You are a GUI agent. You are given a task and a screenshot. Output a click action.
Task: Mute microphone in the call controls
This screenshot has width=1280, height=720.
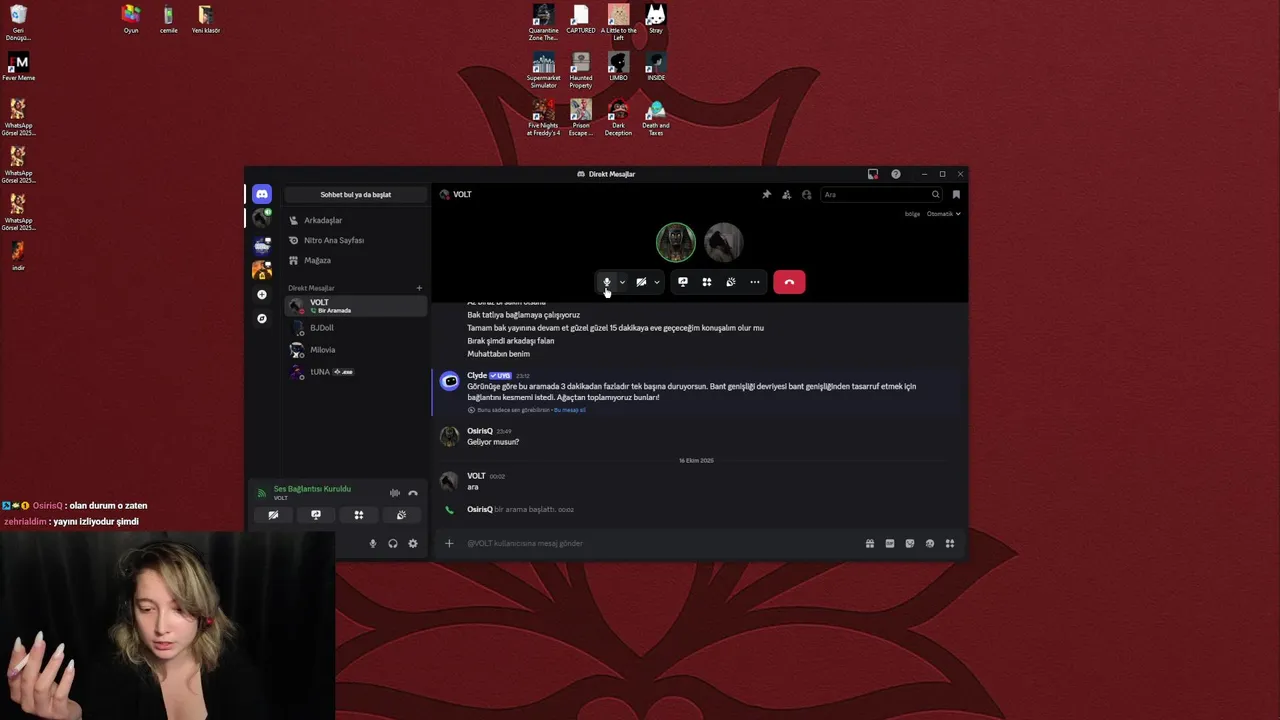pyautogui.click(x=606, y=282)
